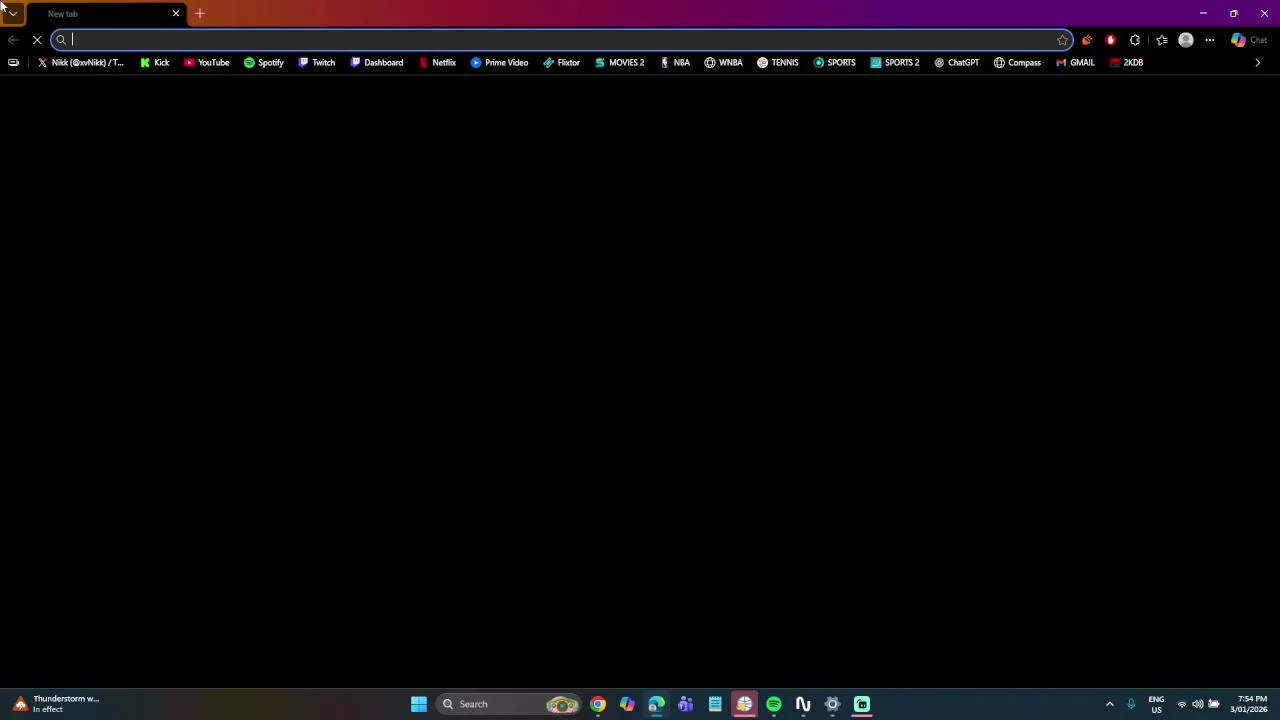Show more bookmarks overflow chevron
This screenshot has height=720, width=1280.
pos(1257,62)
